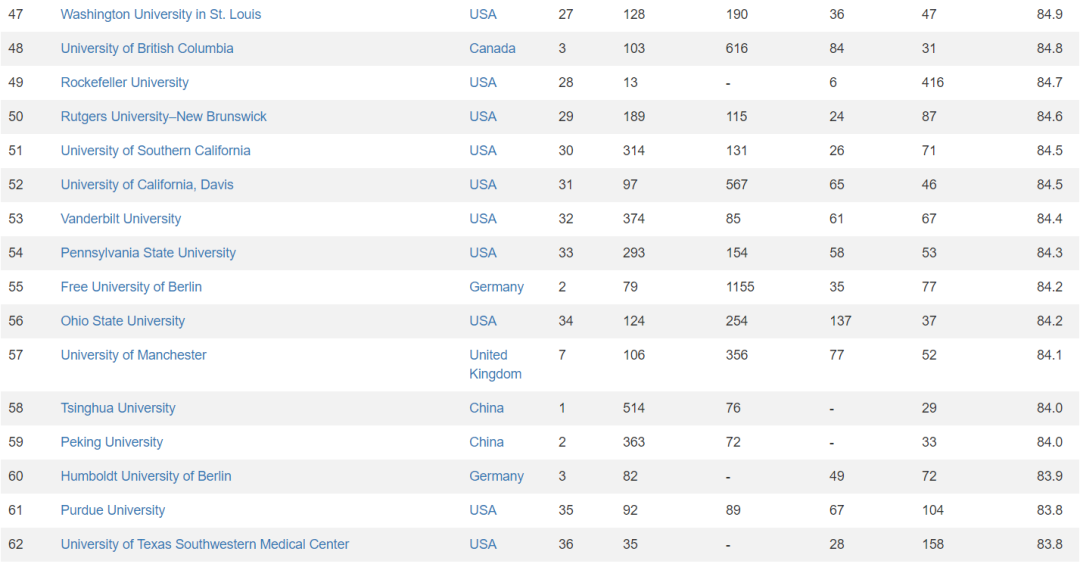Go to Pennsylvania State University page
Screen dimensions: 1080x564
[148, 253]
